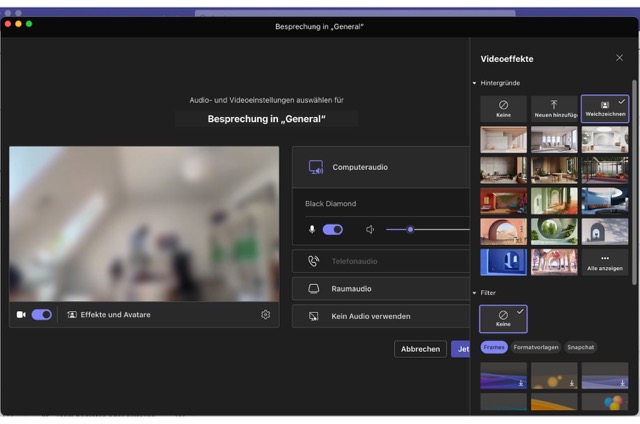Screen dimensions: 640x424
Task: Click the partially hidden Jetzt join button
Action: tap(461, 349)
